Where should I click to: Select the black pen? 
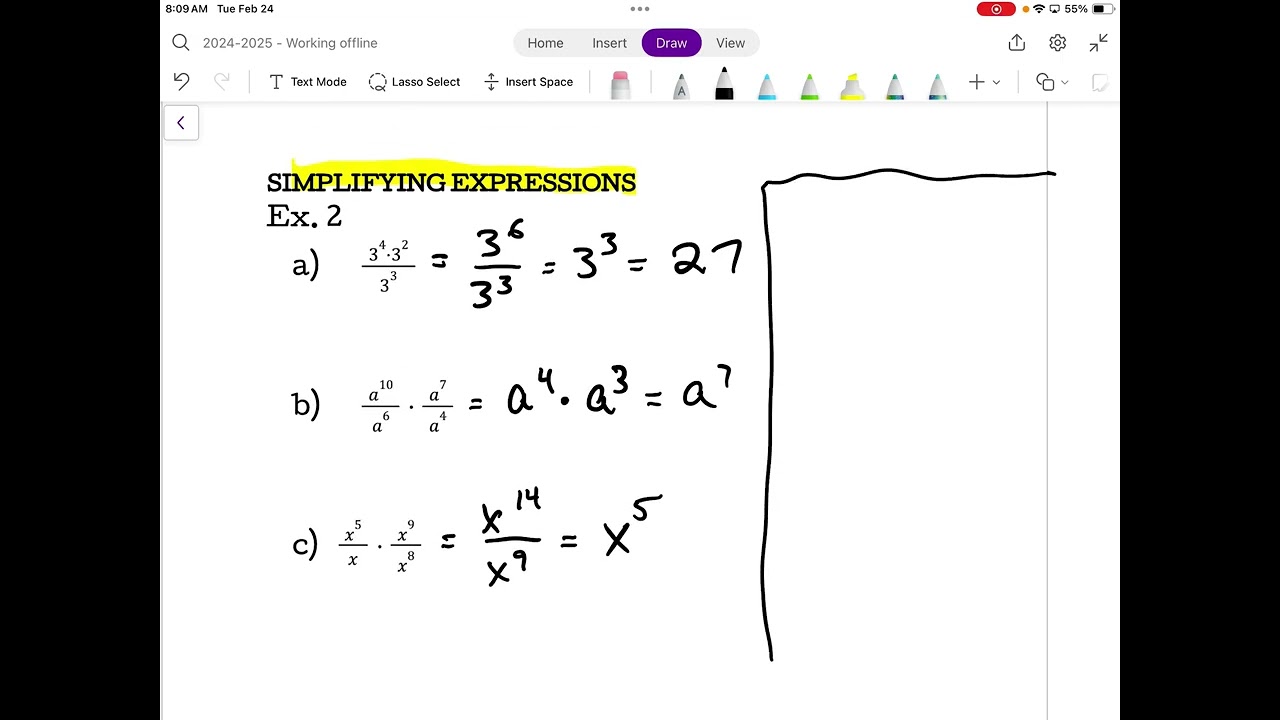tap(724, 83)
